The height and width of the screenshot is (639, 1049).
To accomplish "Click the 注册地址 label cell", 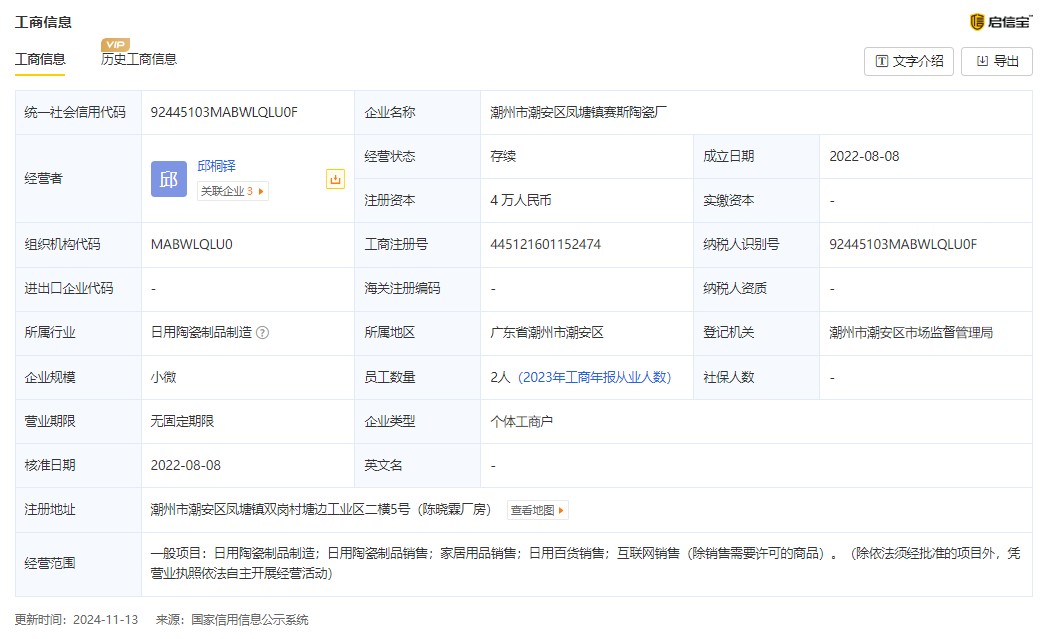I will pos(78,510).
